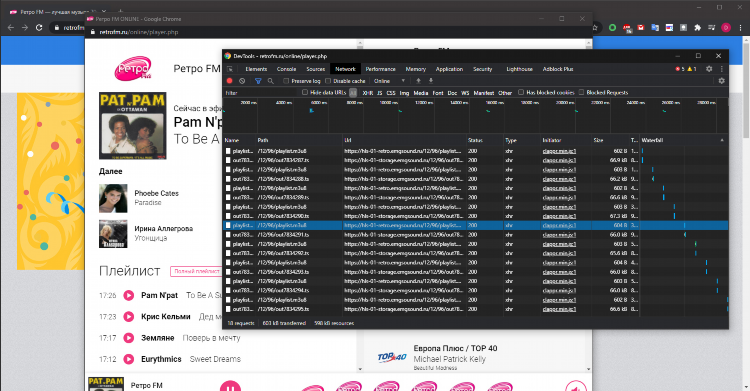Open the Online throttling dropdown
The width and height of the screenshot is (750, 391).
[390, 81]
